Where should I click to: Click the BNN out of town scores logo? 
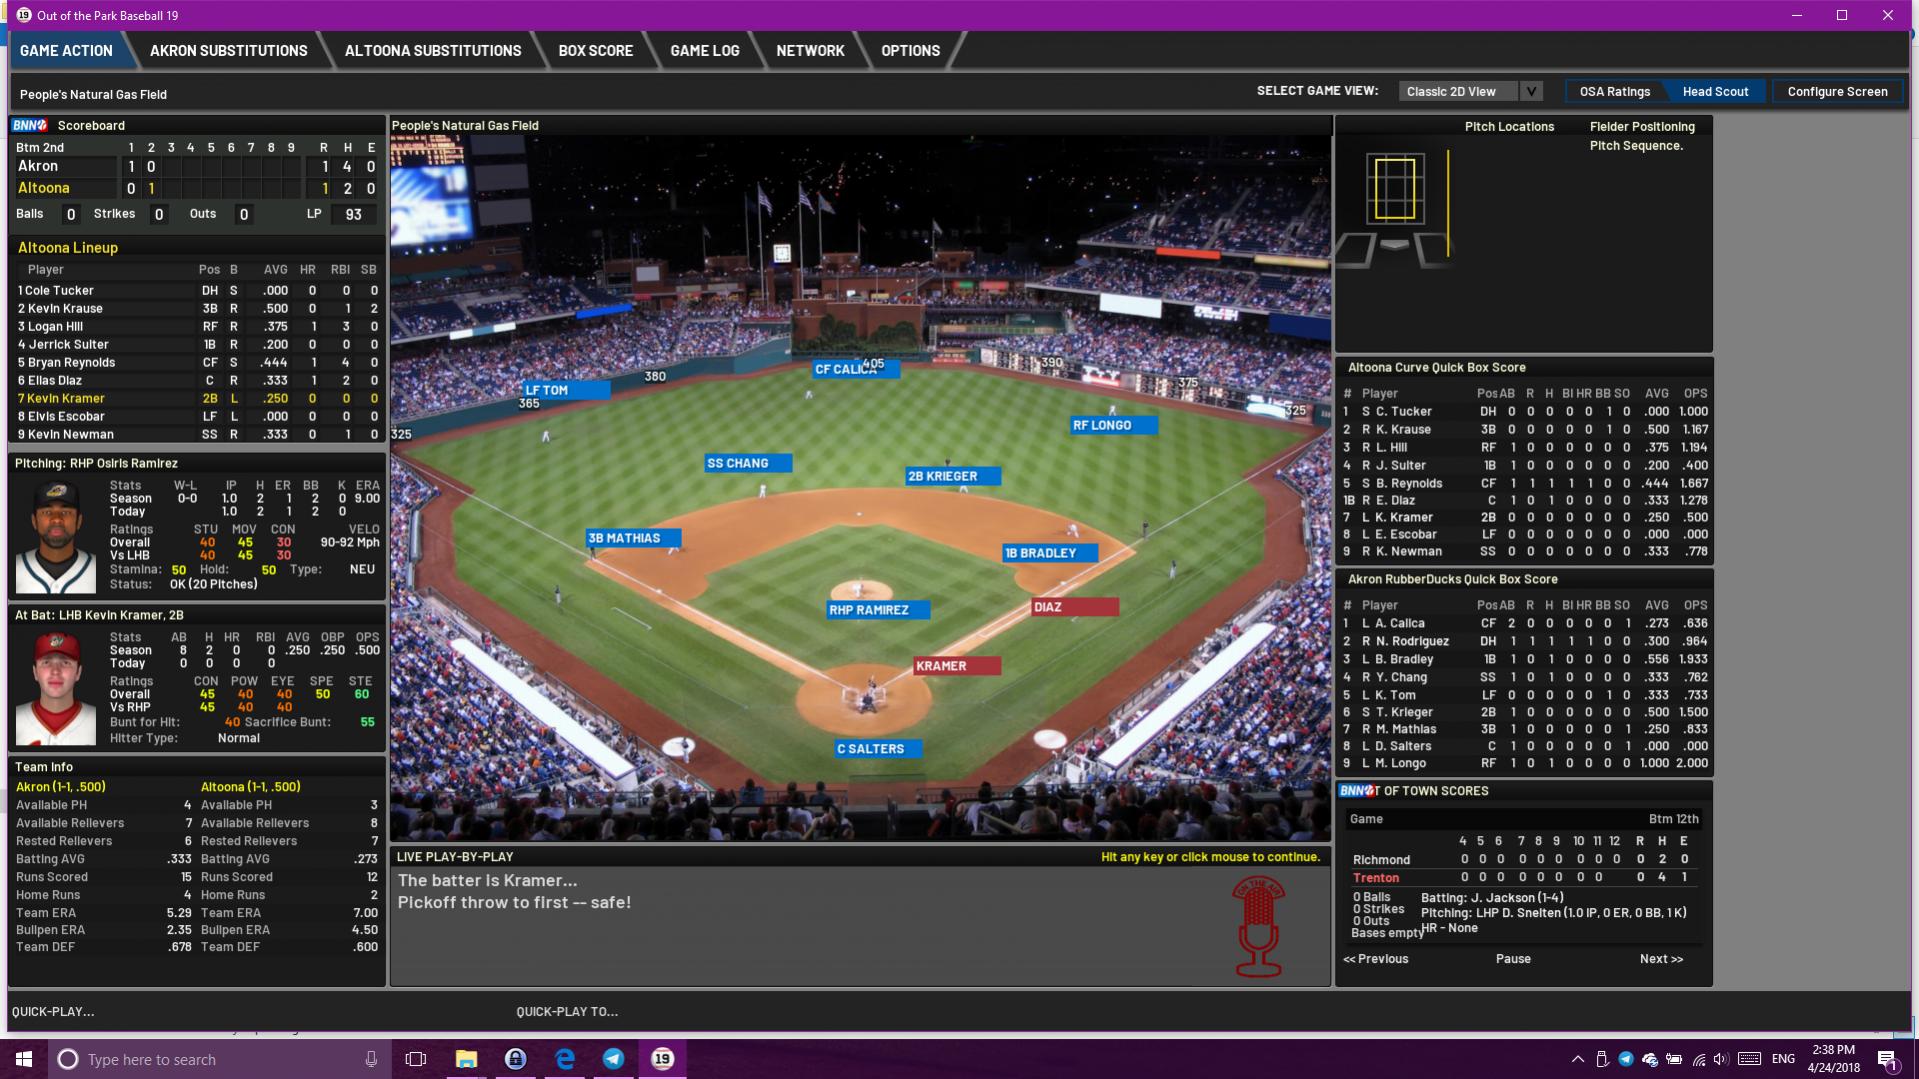[1358, 791]
